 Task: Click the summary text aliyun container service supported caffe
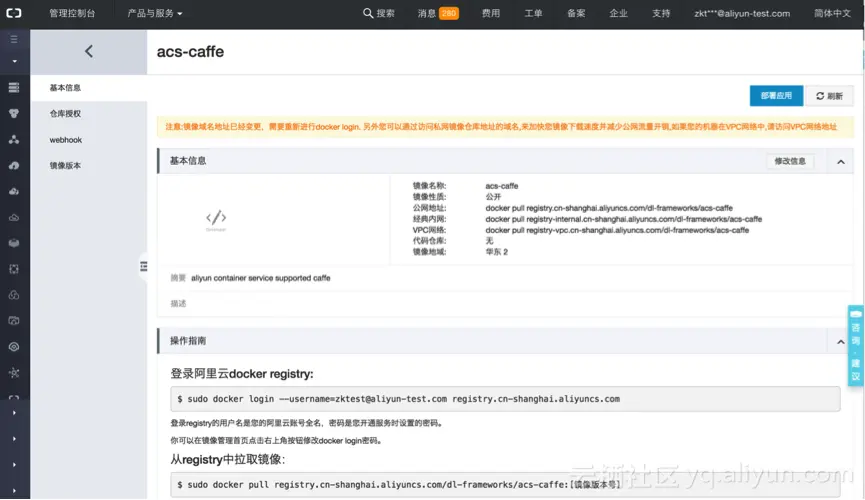coord(260,278)
